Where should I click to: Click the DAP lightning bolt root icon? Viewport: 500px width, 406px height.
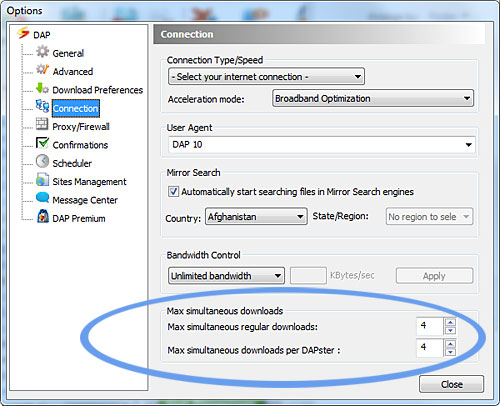(23, 33)
